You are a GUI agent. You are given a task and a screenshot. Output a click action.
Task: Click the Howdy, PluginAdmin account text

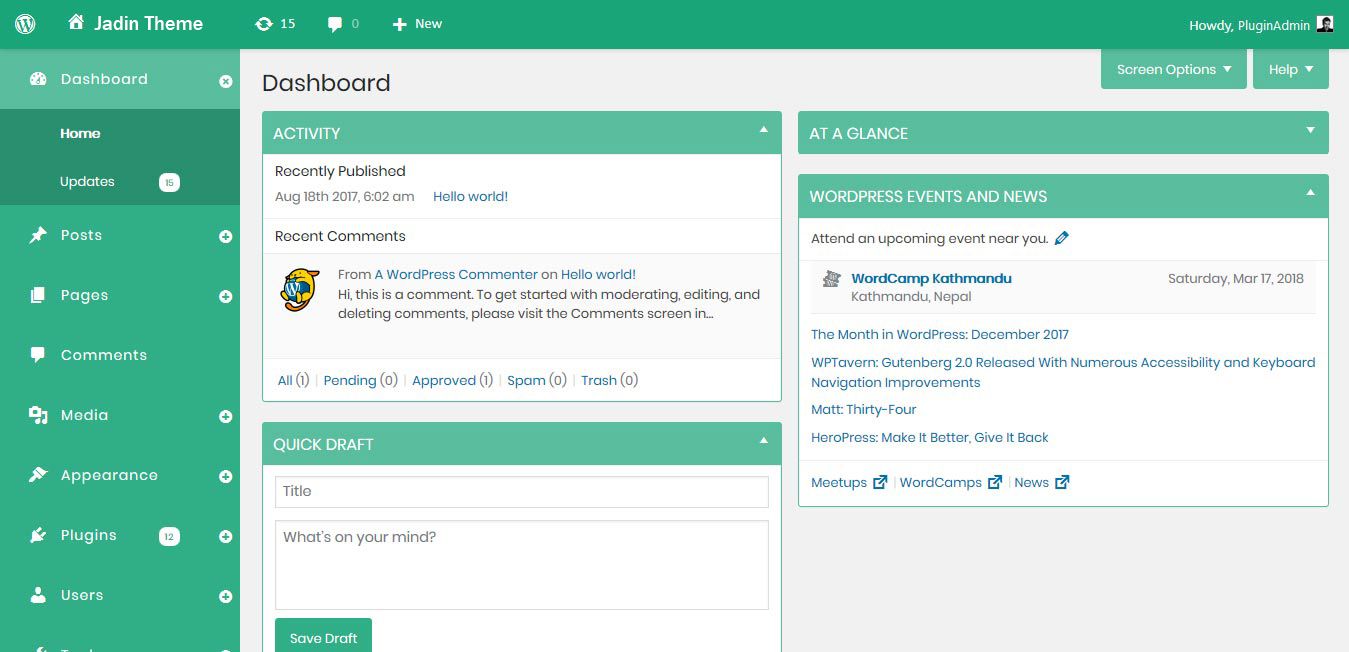tap(1249, 25)
